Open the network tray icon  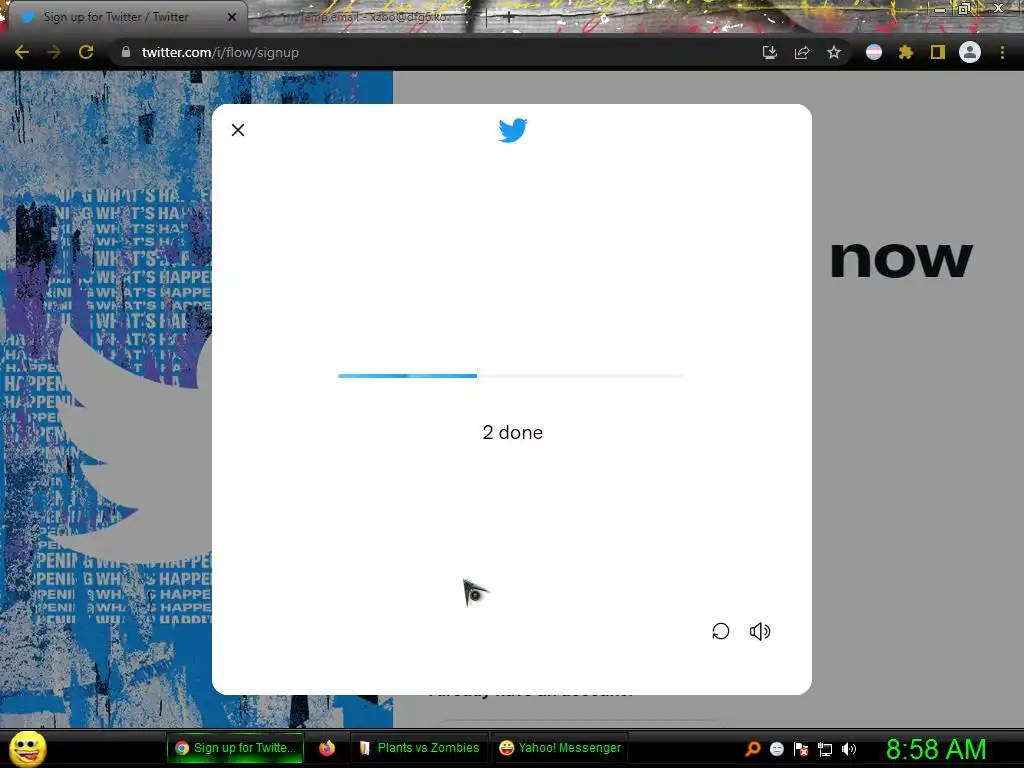coord(825,750)
